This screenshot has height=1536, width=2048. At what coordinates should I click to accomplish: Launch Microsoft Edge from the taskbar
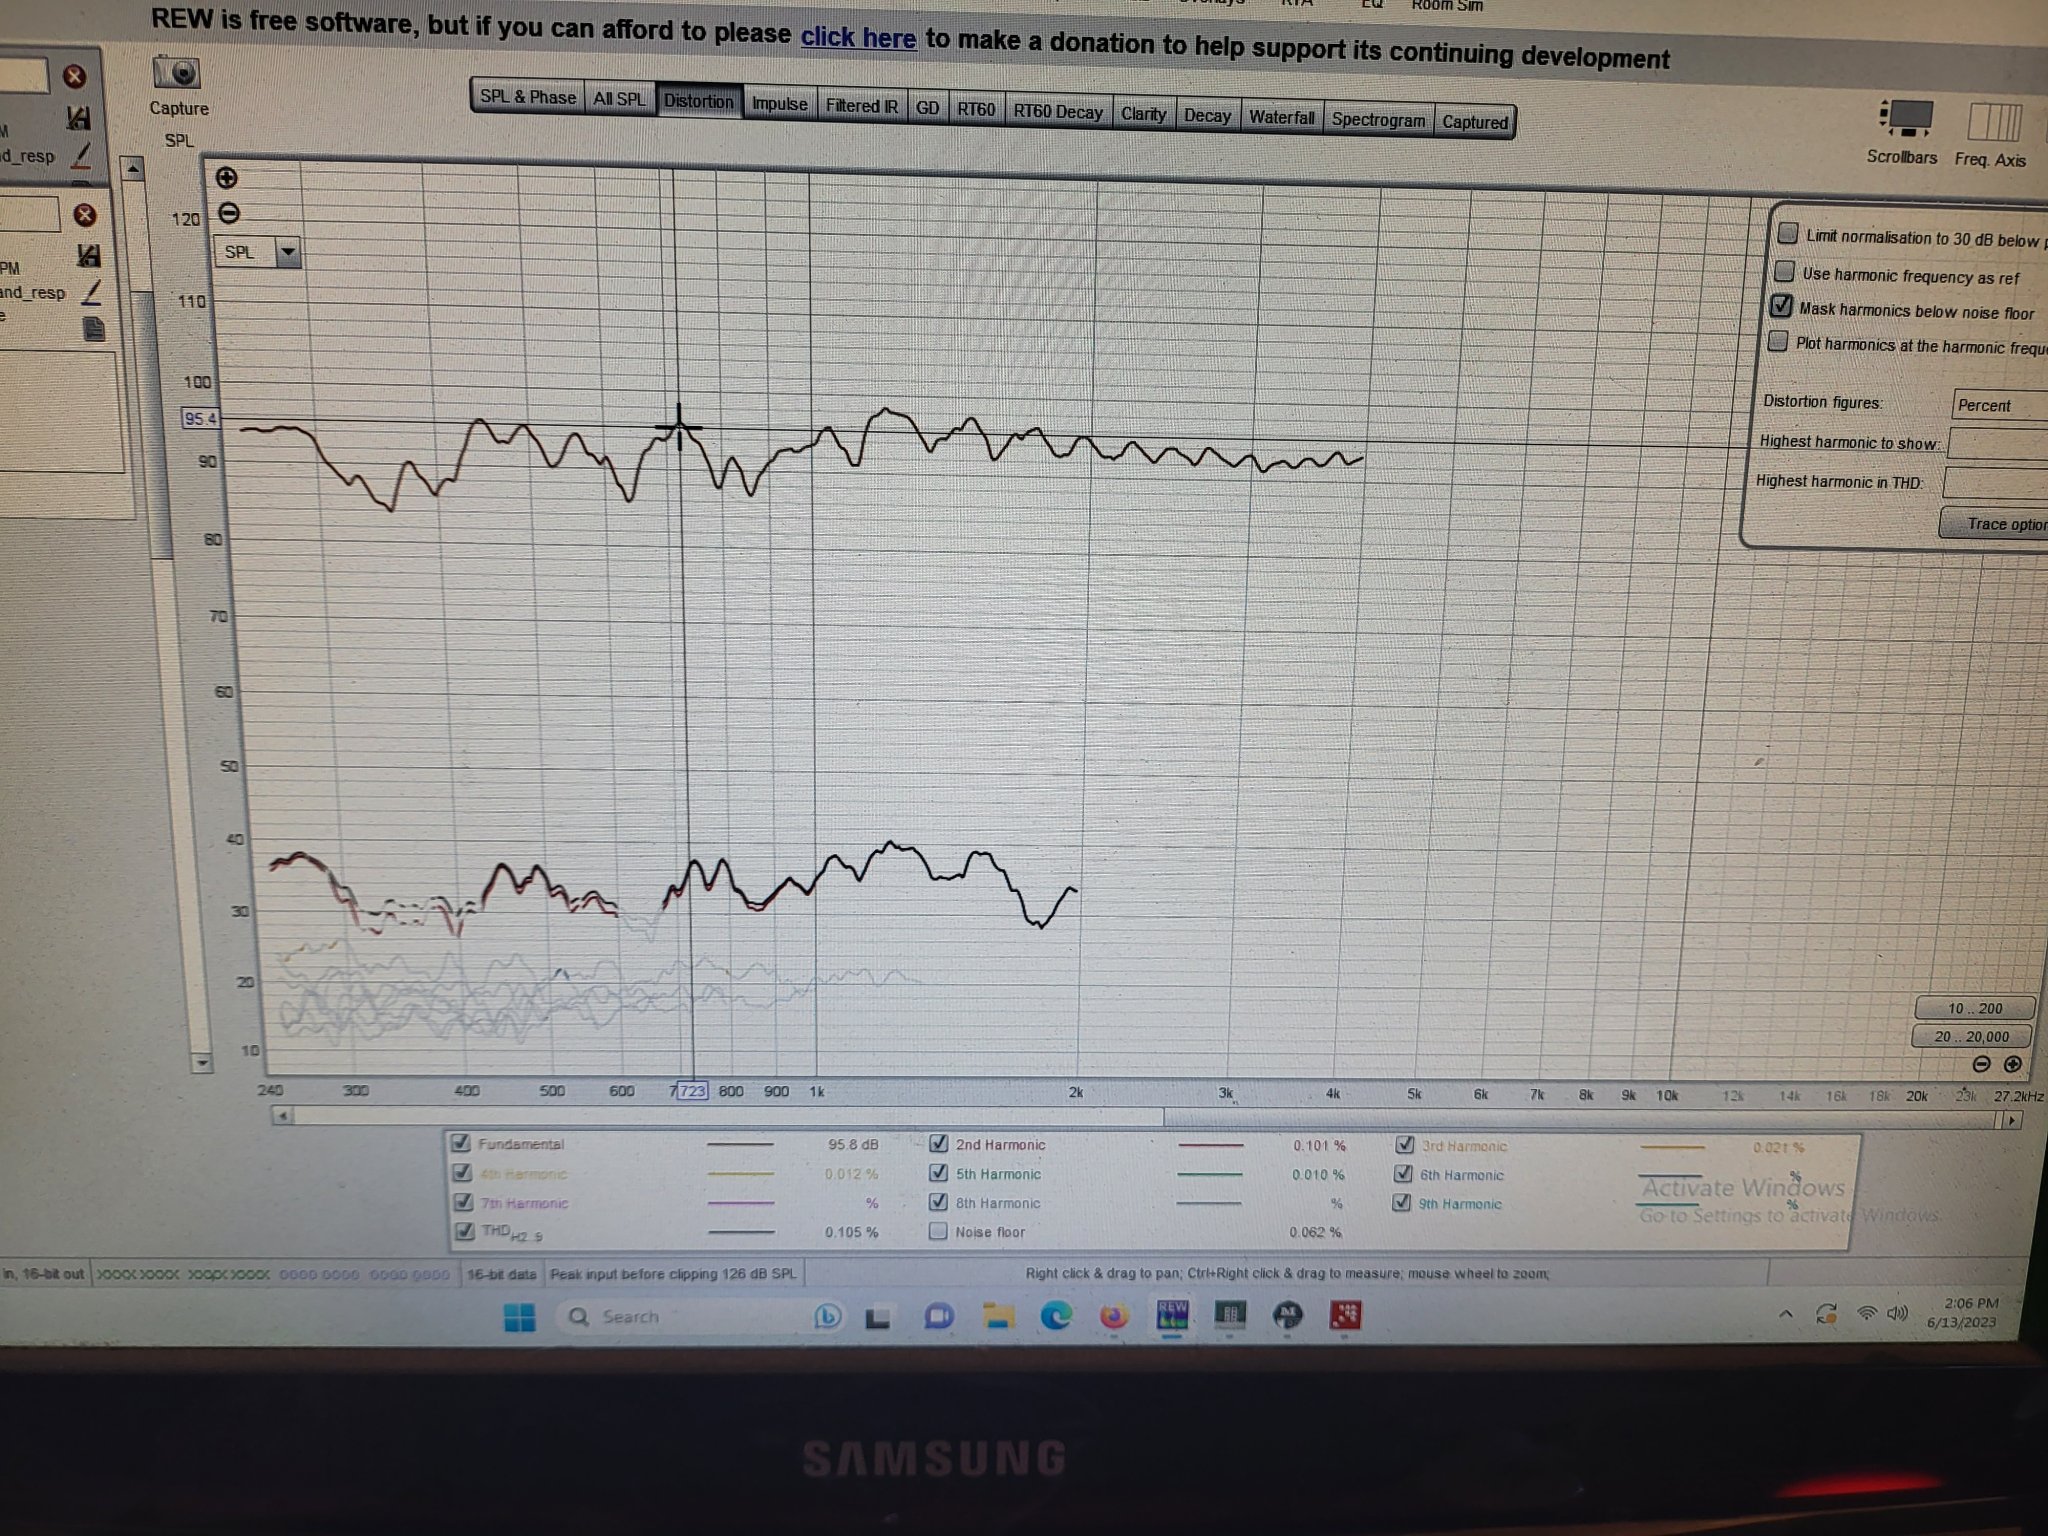1056,1316
